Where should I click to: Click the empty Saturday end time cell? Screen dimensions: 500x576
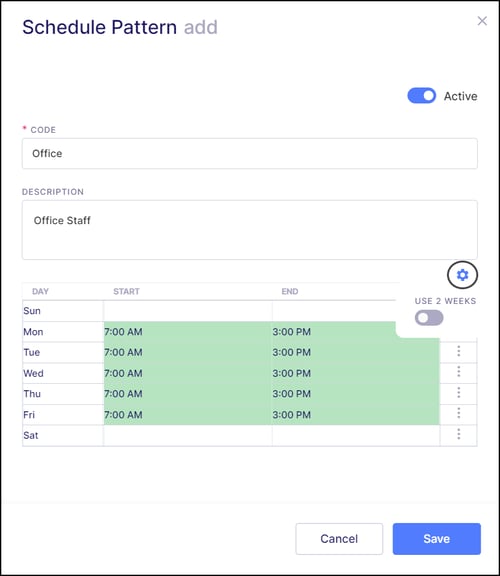coord(356,435)
